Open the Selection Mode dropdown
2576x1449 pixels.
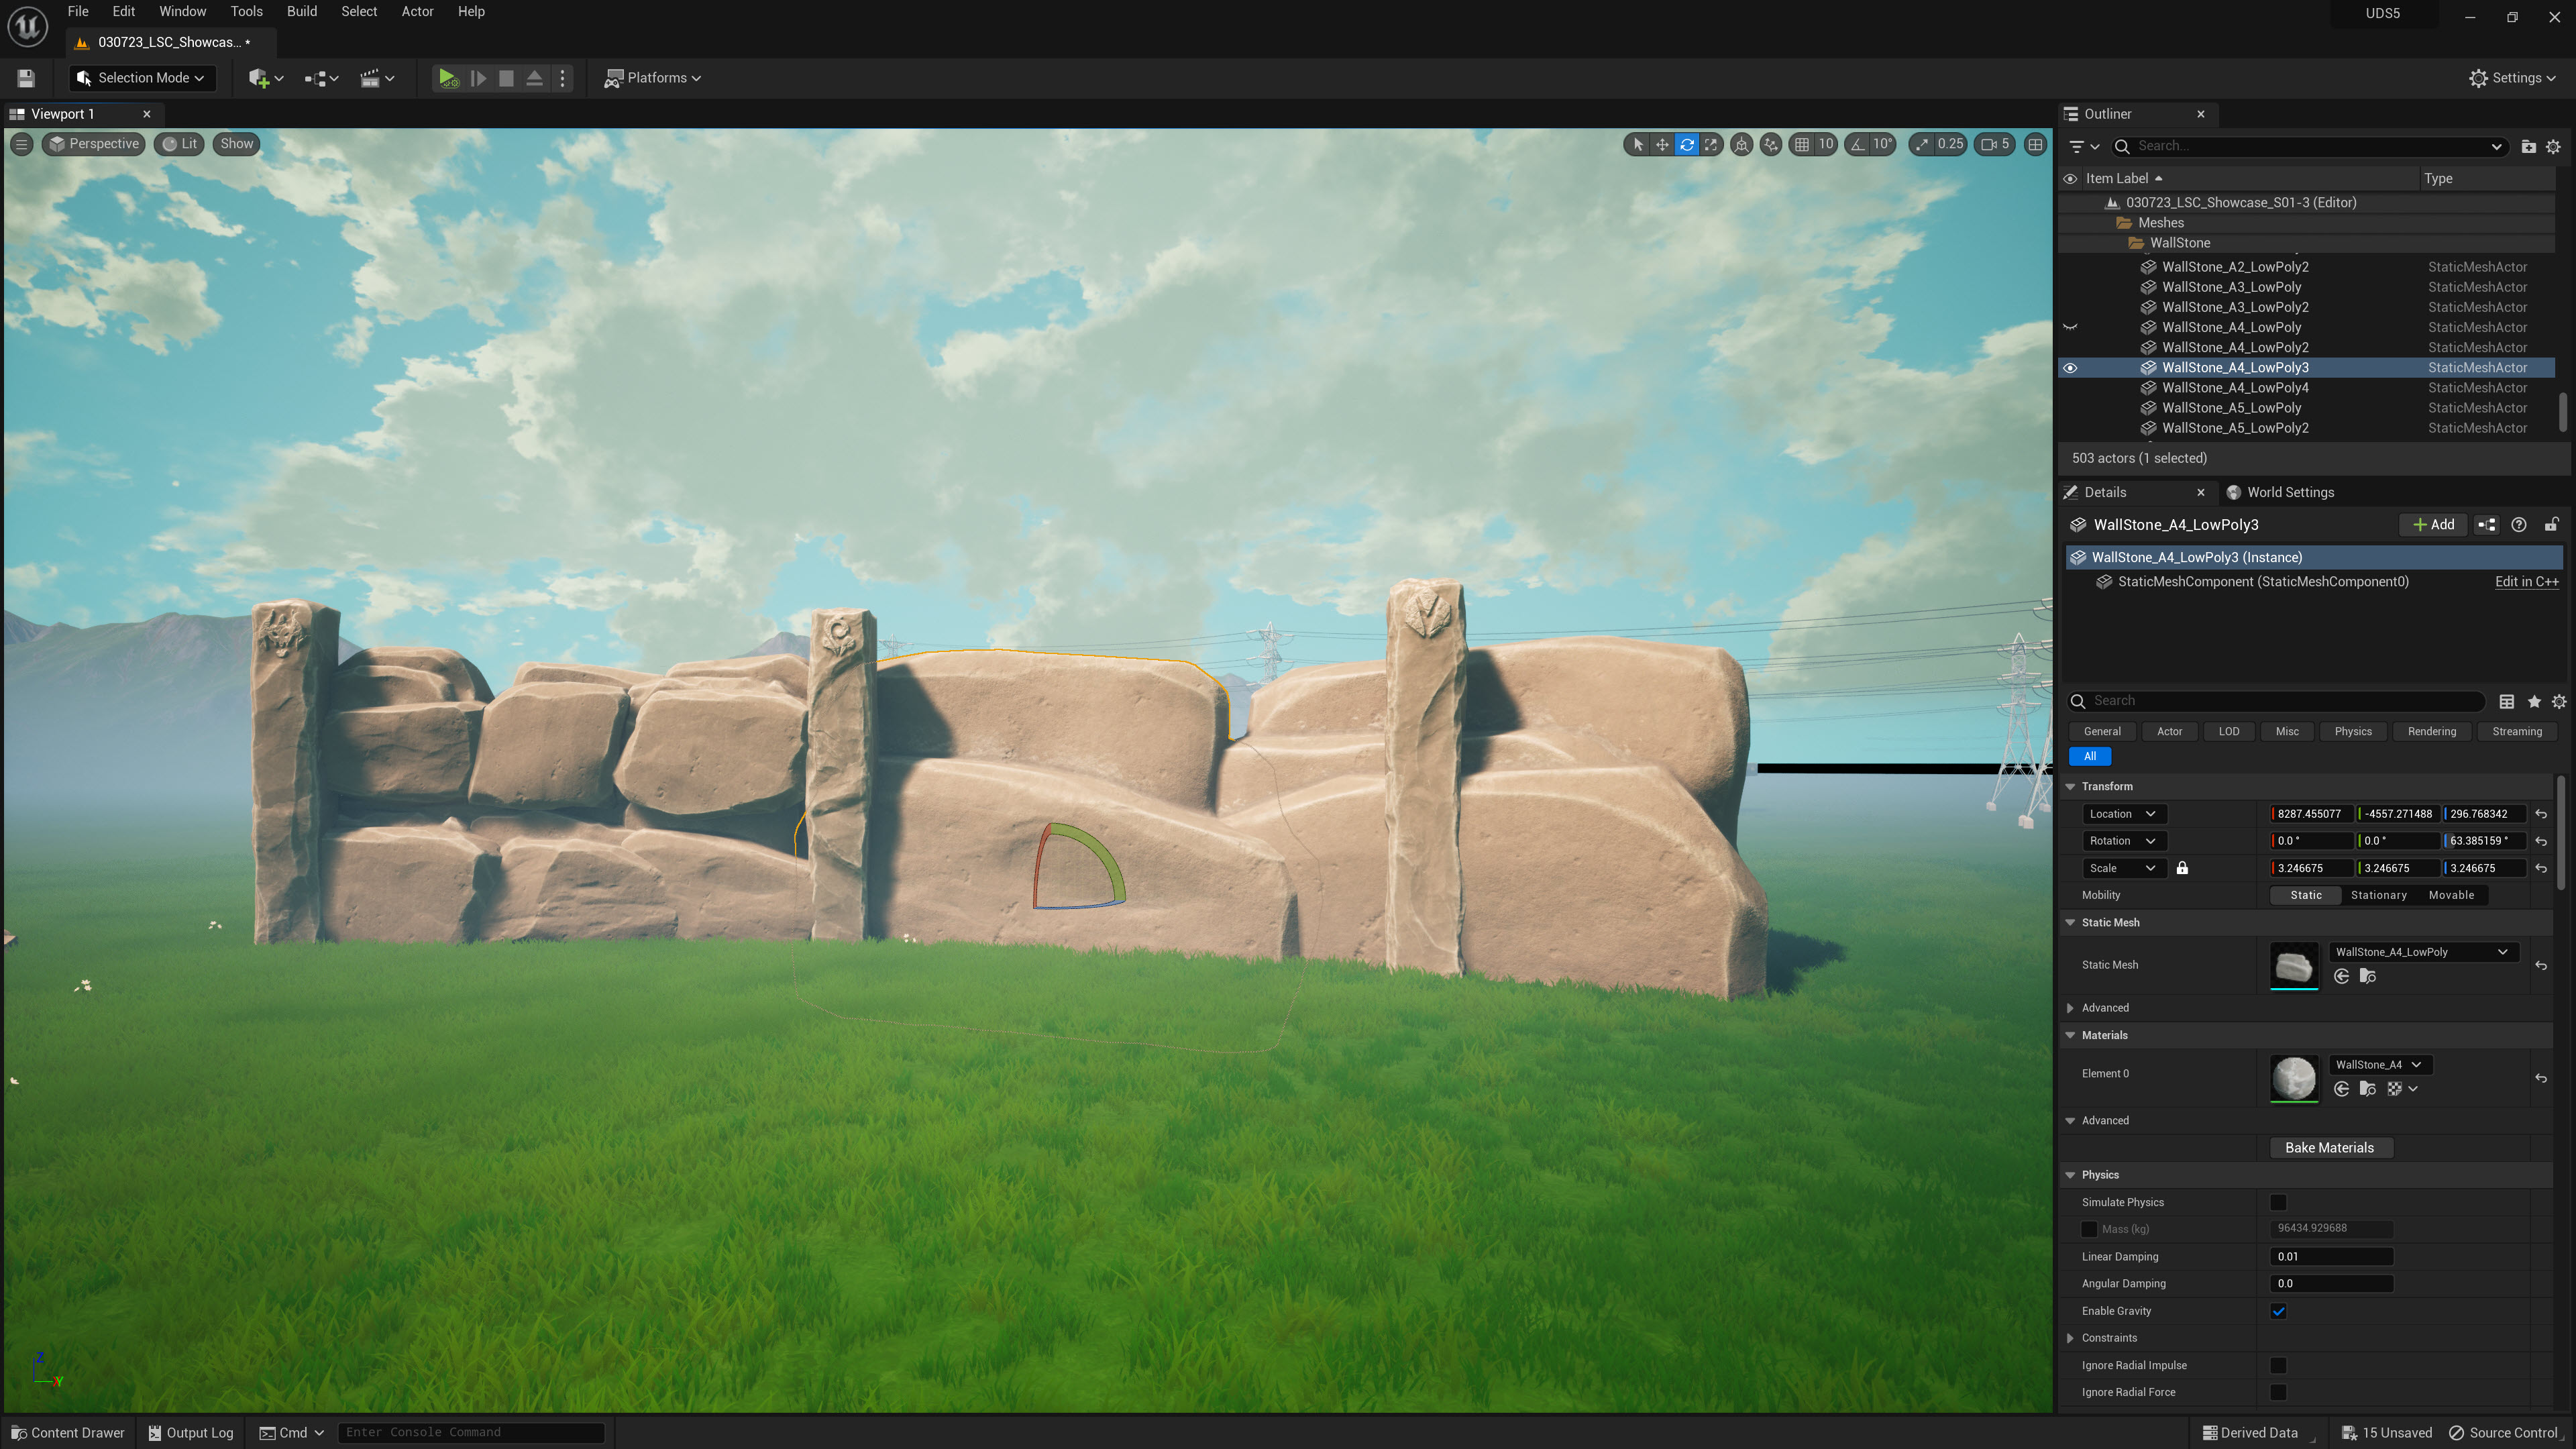142,78
